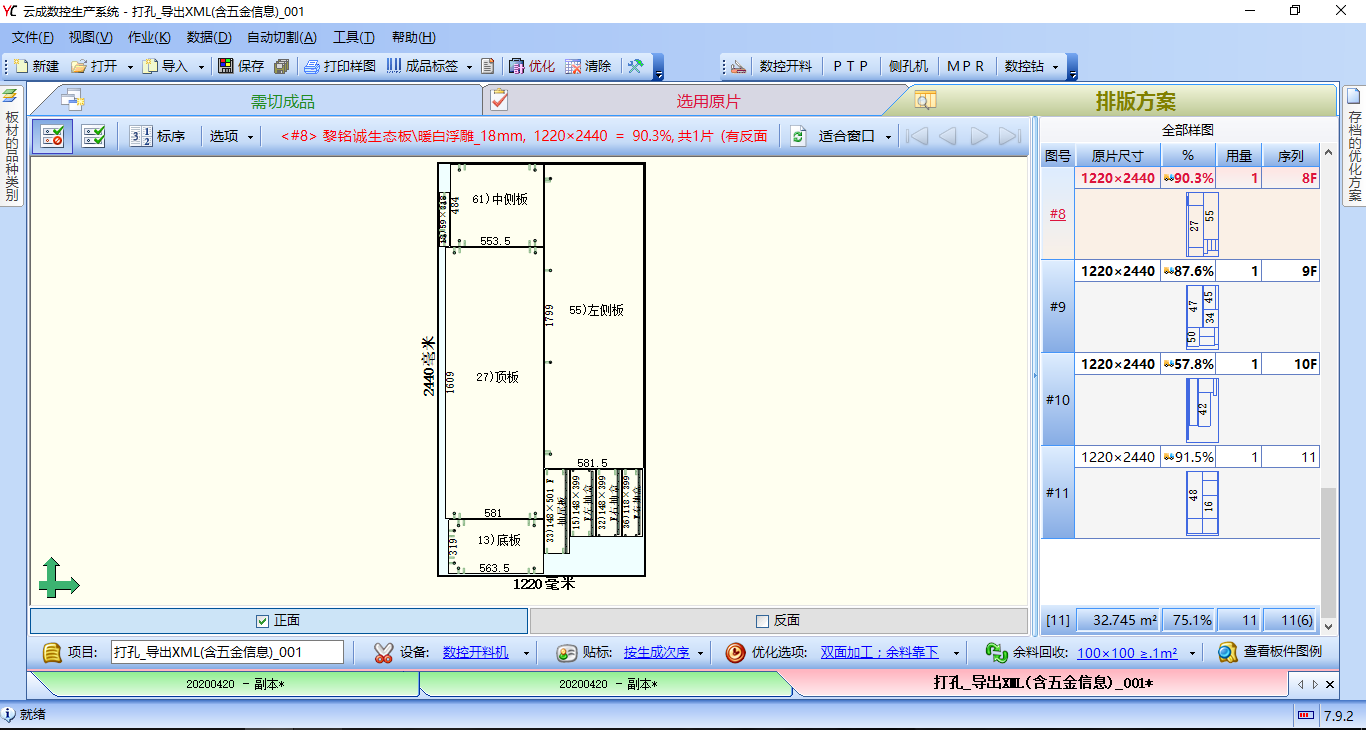Open the 文件(F) menu
1366x730 pixels.
33,37
